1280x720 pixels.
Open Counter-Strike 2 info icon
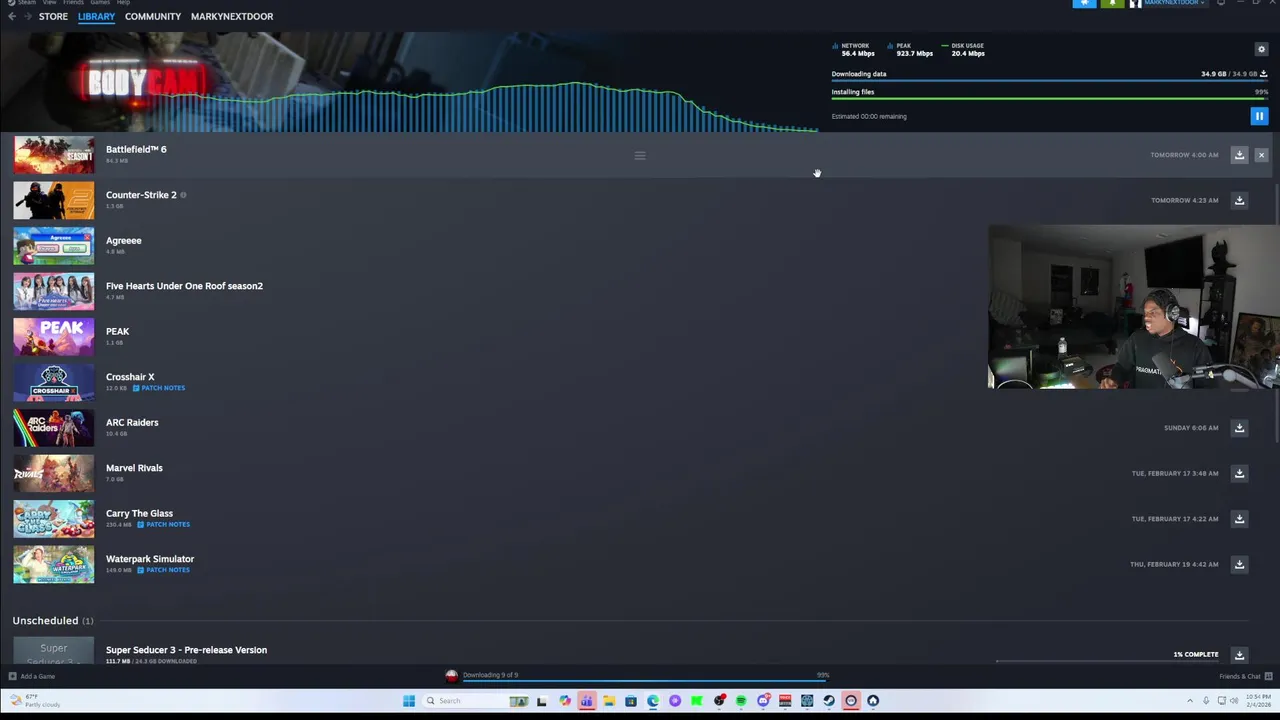coord(183,195)
